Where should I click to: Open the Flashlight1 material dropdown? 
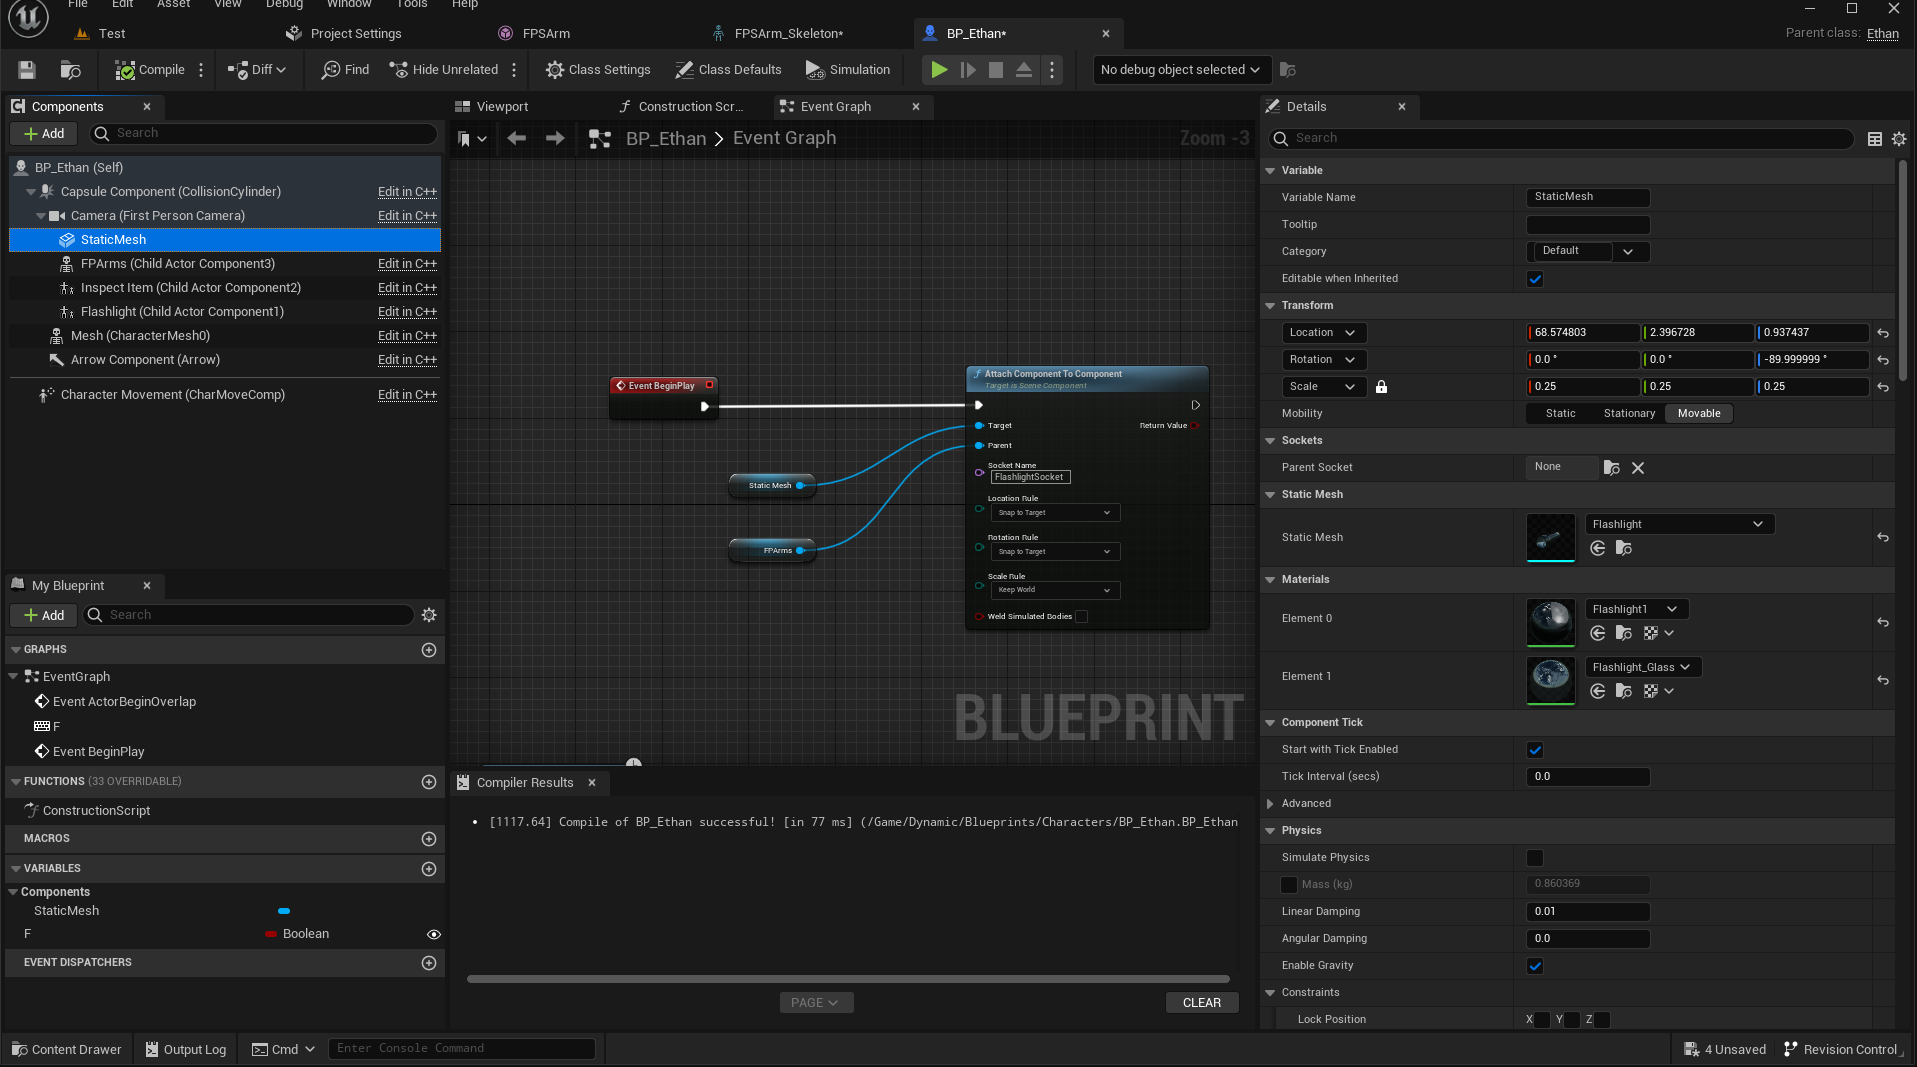point(1636,610)
